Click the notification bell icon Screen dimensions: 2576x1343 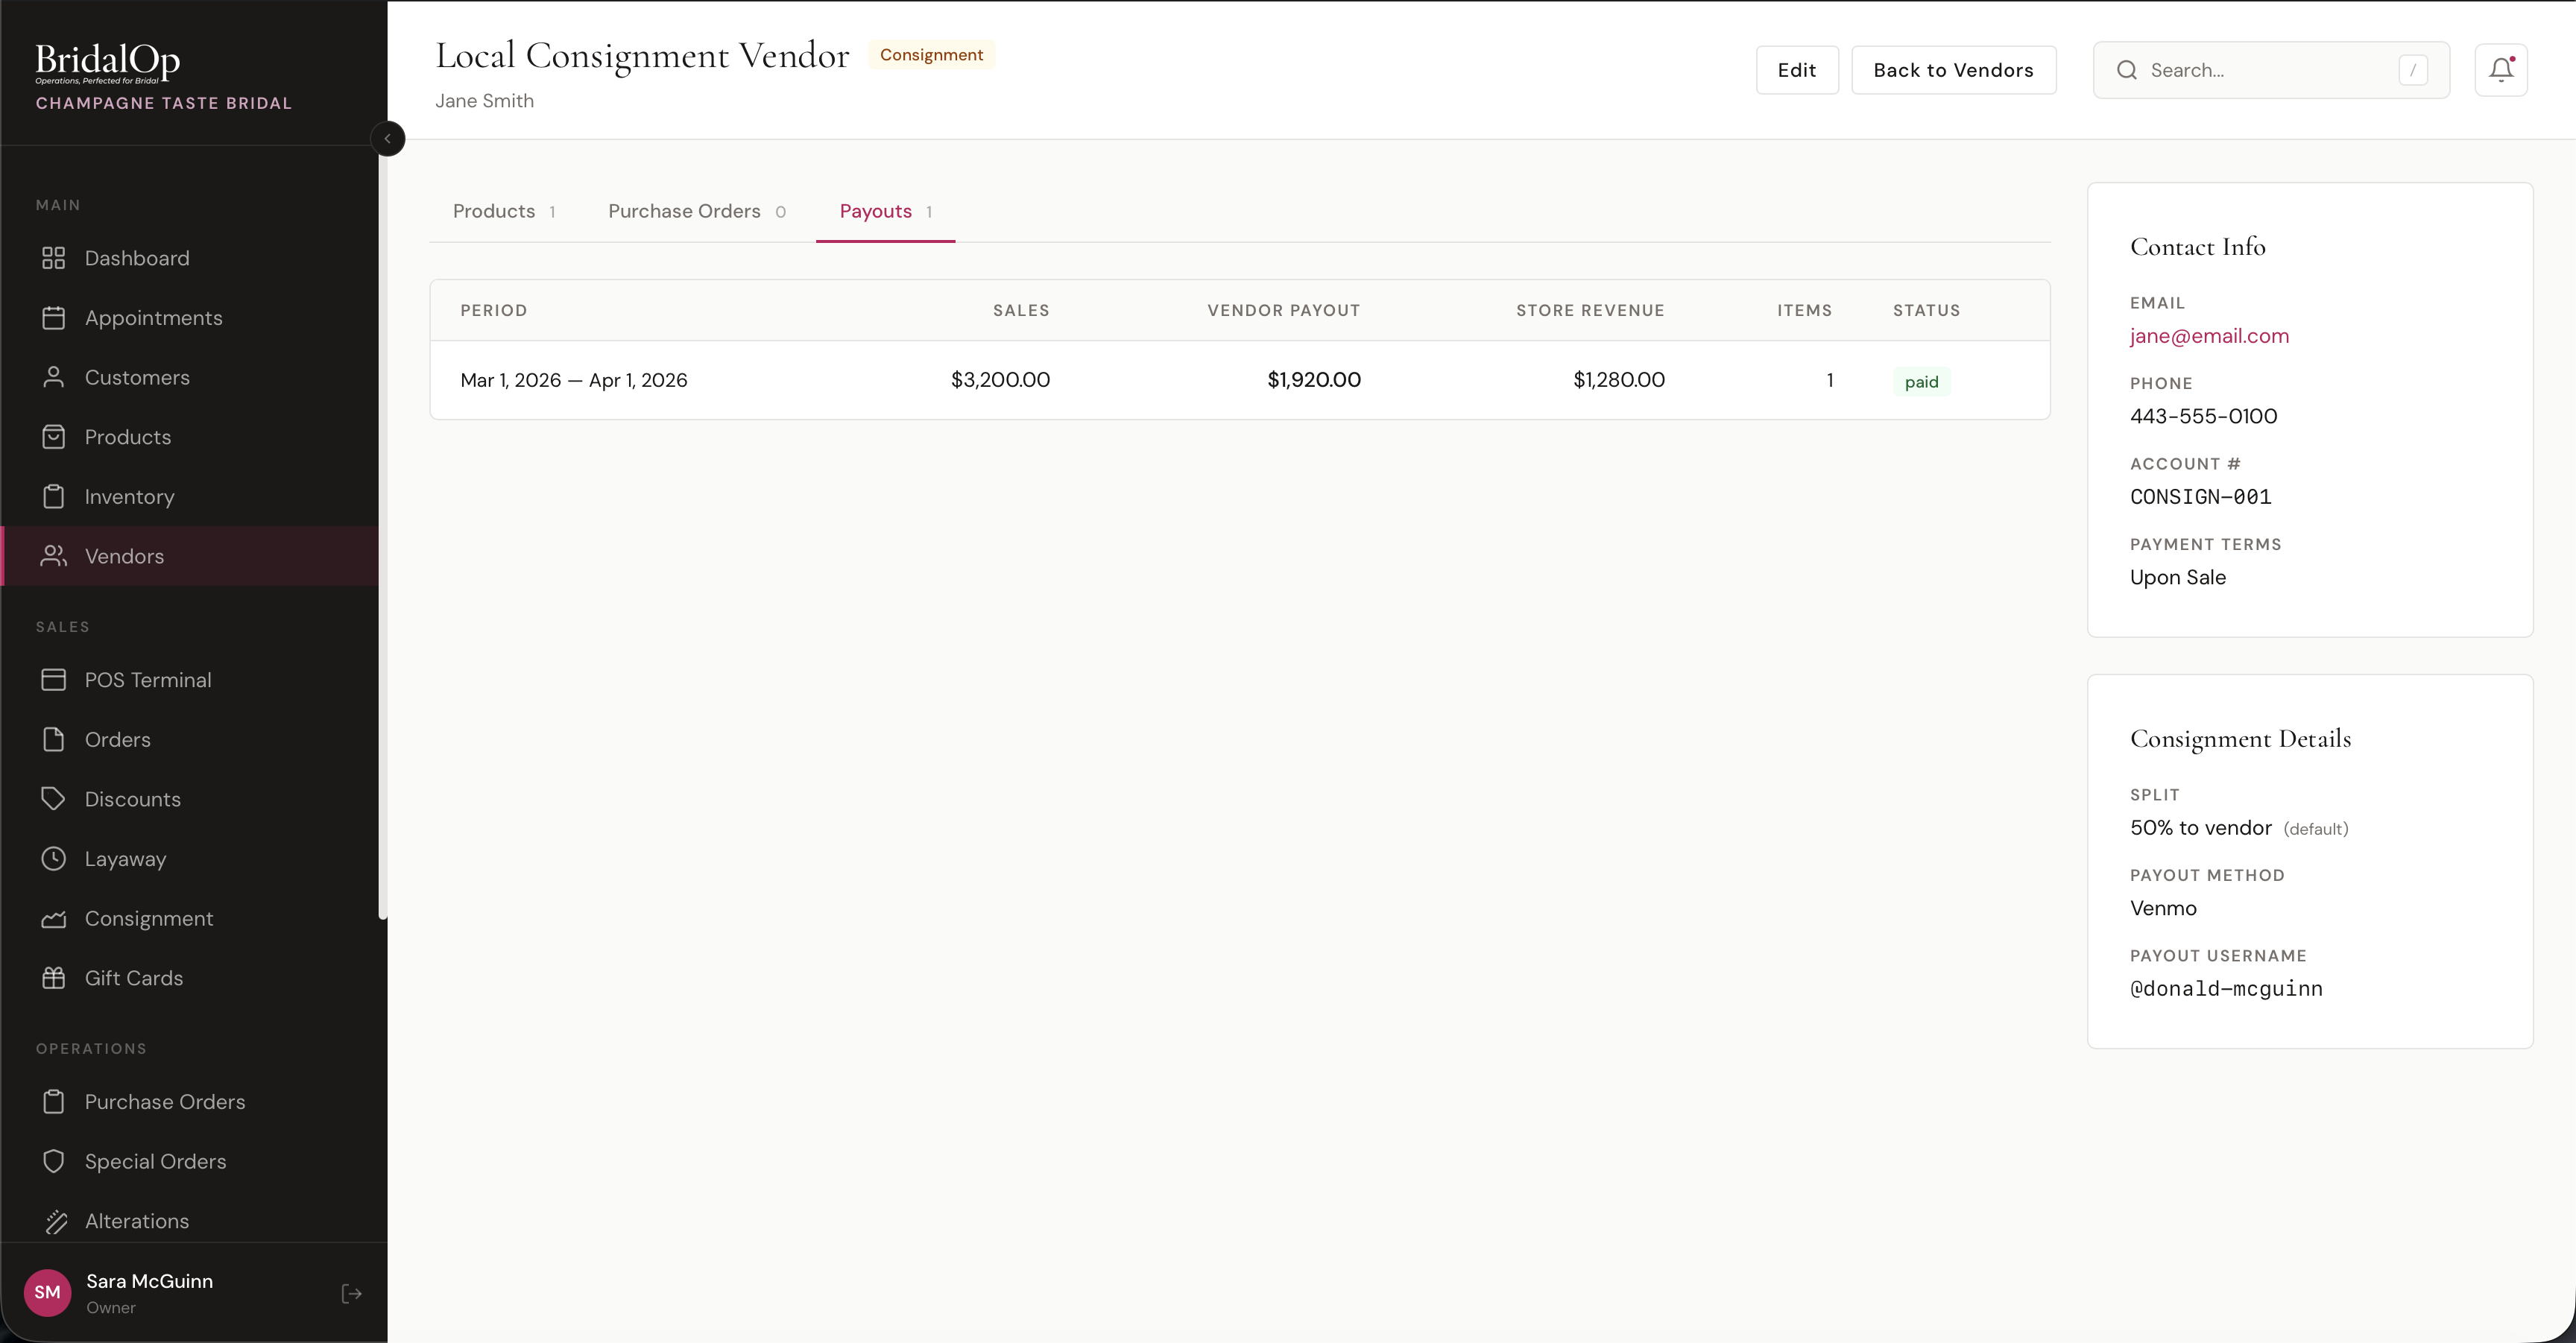pyautogui.click(x=2501, y=69)
